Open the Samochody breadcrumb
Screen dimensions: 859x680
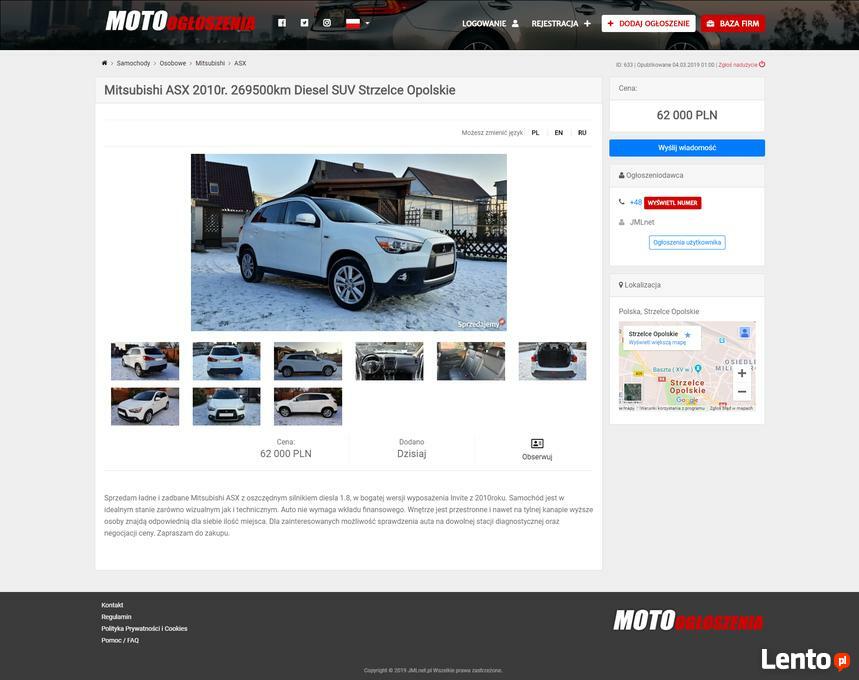click(x=133, y=64)
